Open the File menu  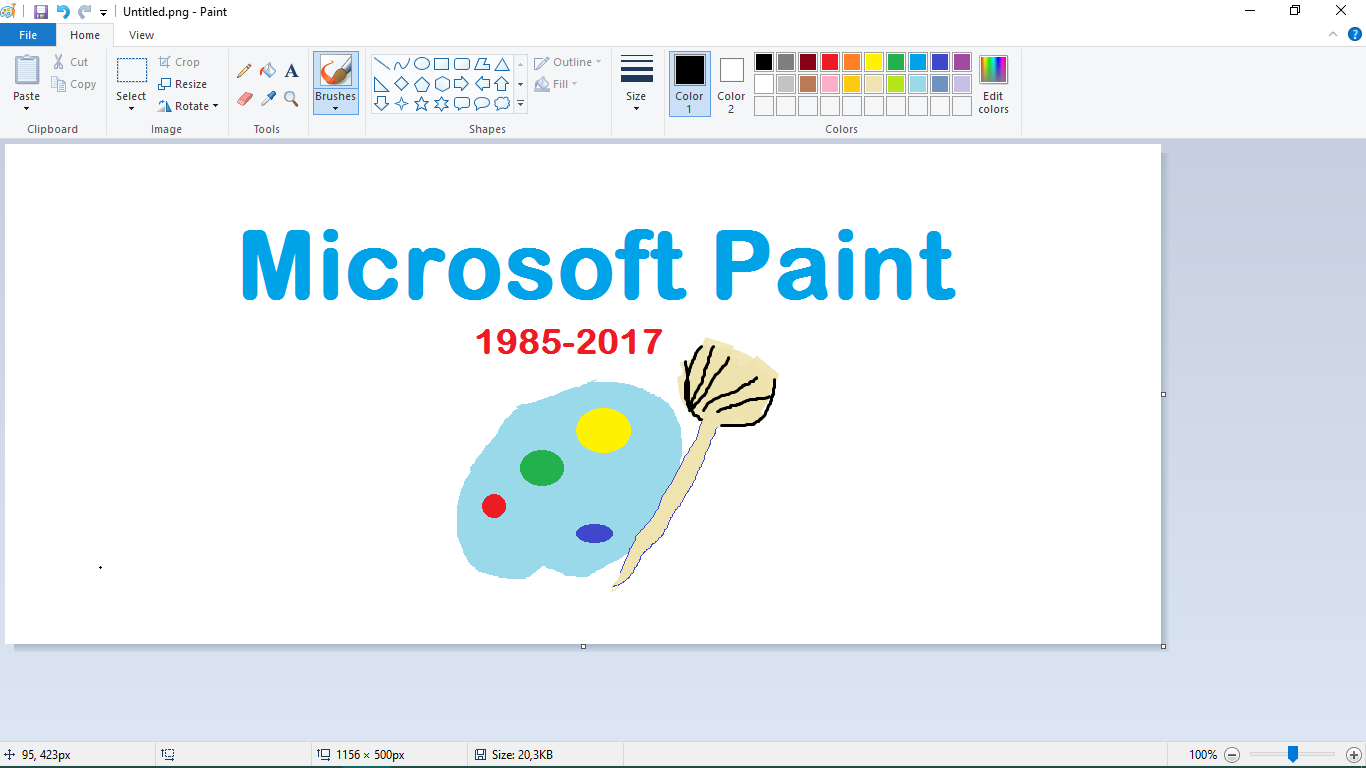point(28,34)
